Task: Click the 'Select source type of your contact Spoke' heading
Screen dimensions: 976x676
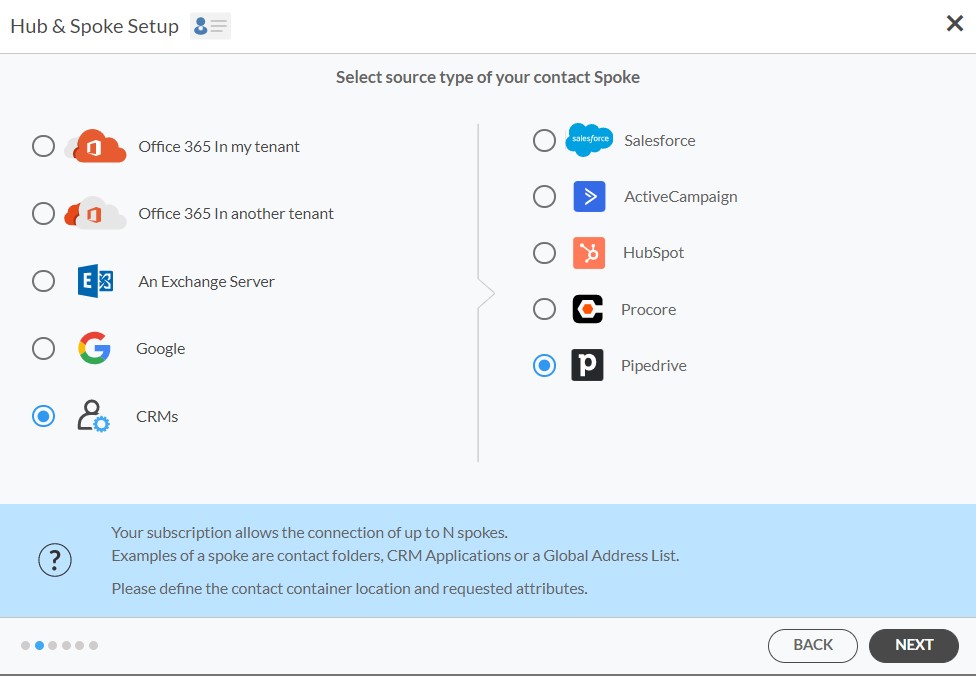Action: [488, 77]
